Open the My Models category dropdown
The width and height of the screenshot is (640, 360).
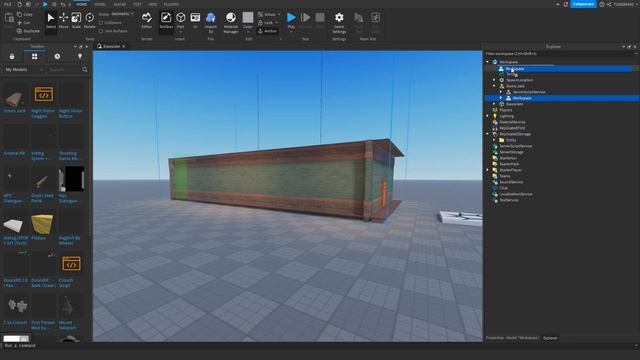pos(24,70)
